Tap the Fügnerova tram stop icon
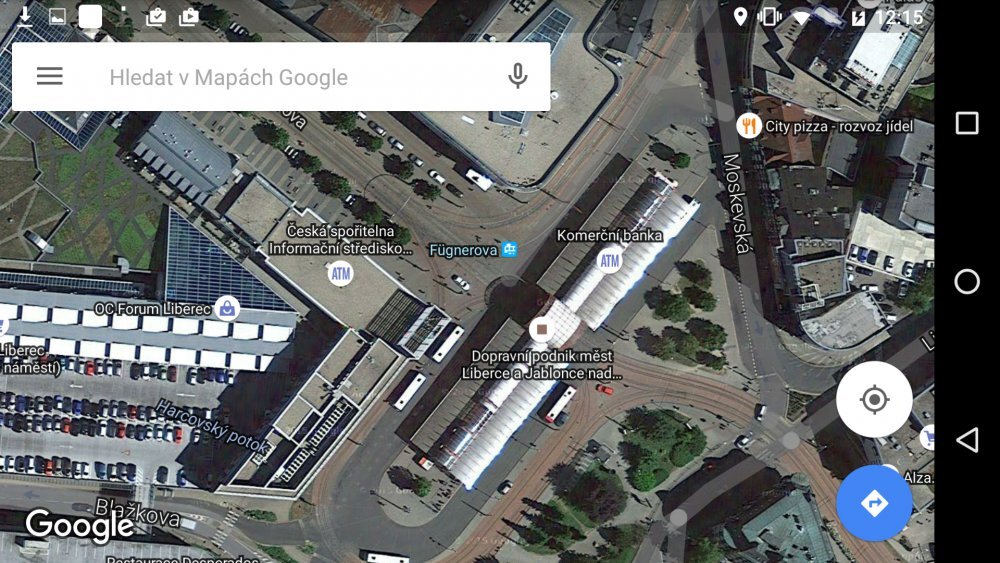Image resolution: width=1000 pixels, height=563 pixels. tap(510, 249)
